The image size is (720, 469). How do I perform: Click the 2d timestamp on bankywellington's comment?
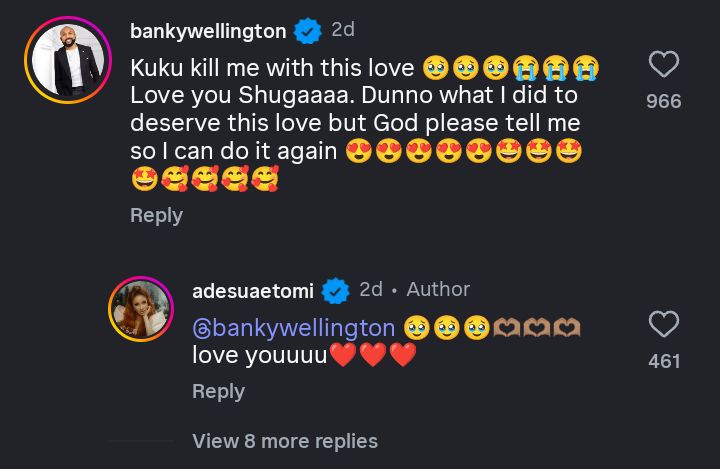click(x=342, y=30)
